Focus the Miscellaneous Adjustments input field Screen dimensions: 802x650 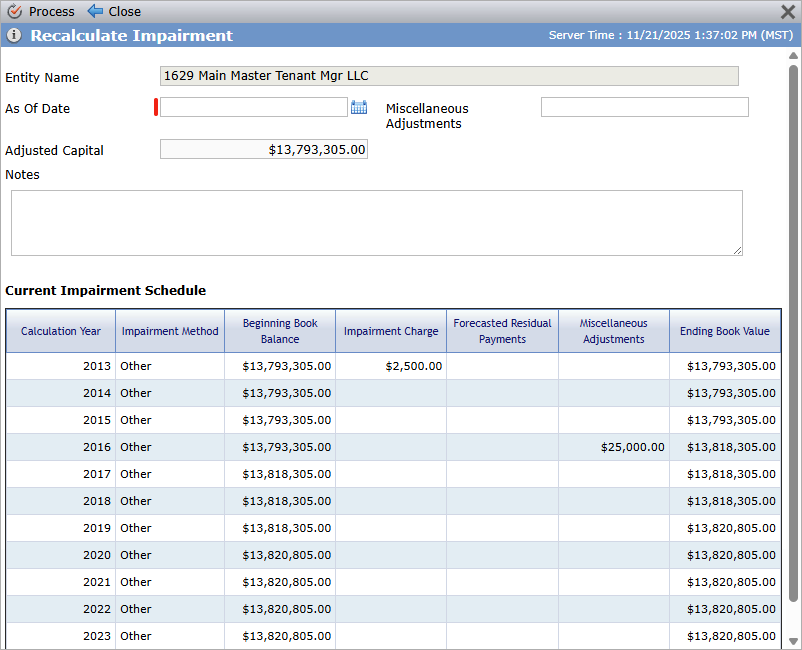tap(644, 107)
